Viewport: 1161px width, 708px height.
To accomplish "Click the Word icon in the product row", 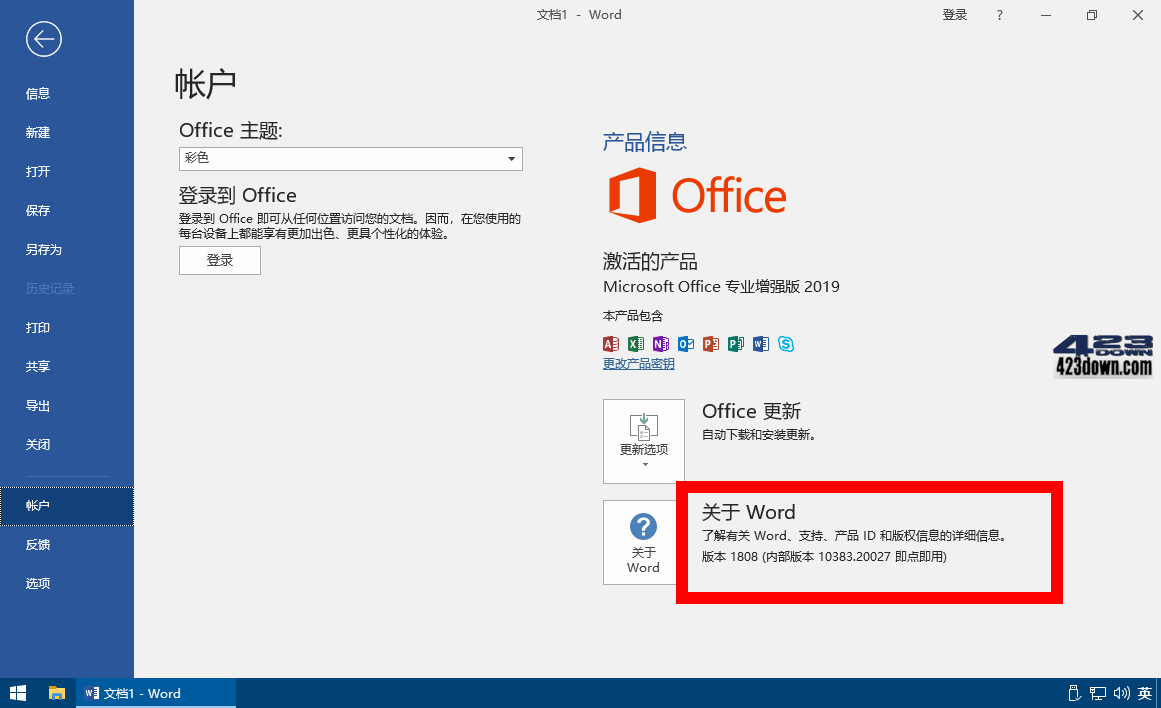I will pyautogui.click(x=760, y=344).
